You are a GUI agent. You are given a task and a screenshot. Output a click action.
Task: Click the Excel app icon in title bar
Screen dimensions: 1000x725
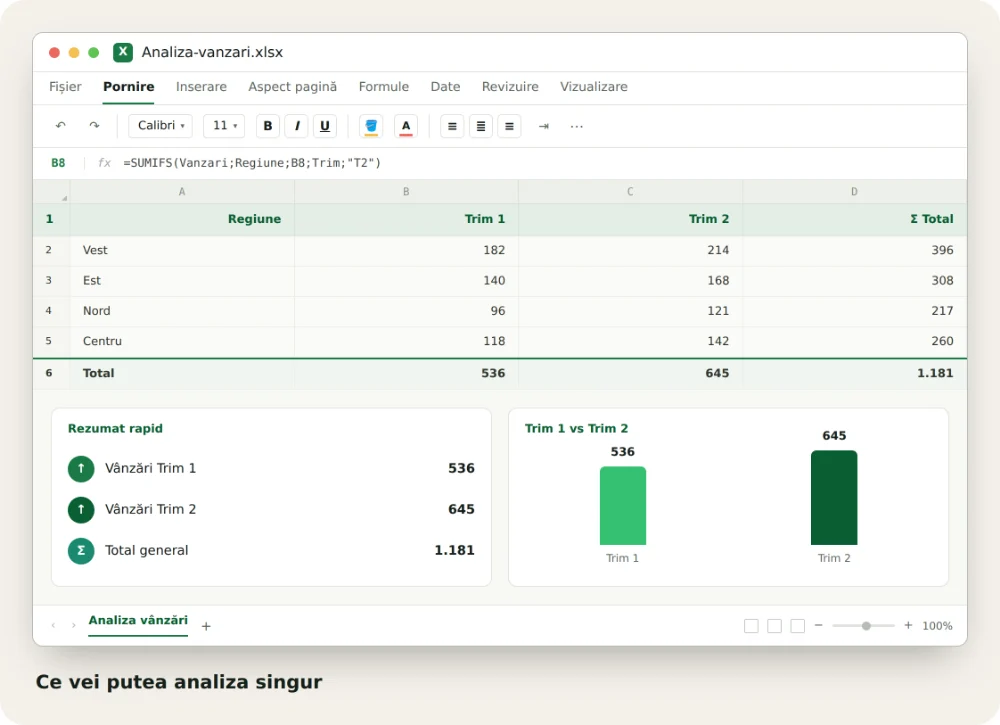click(123, 52)
